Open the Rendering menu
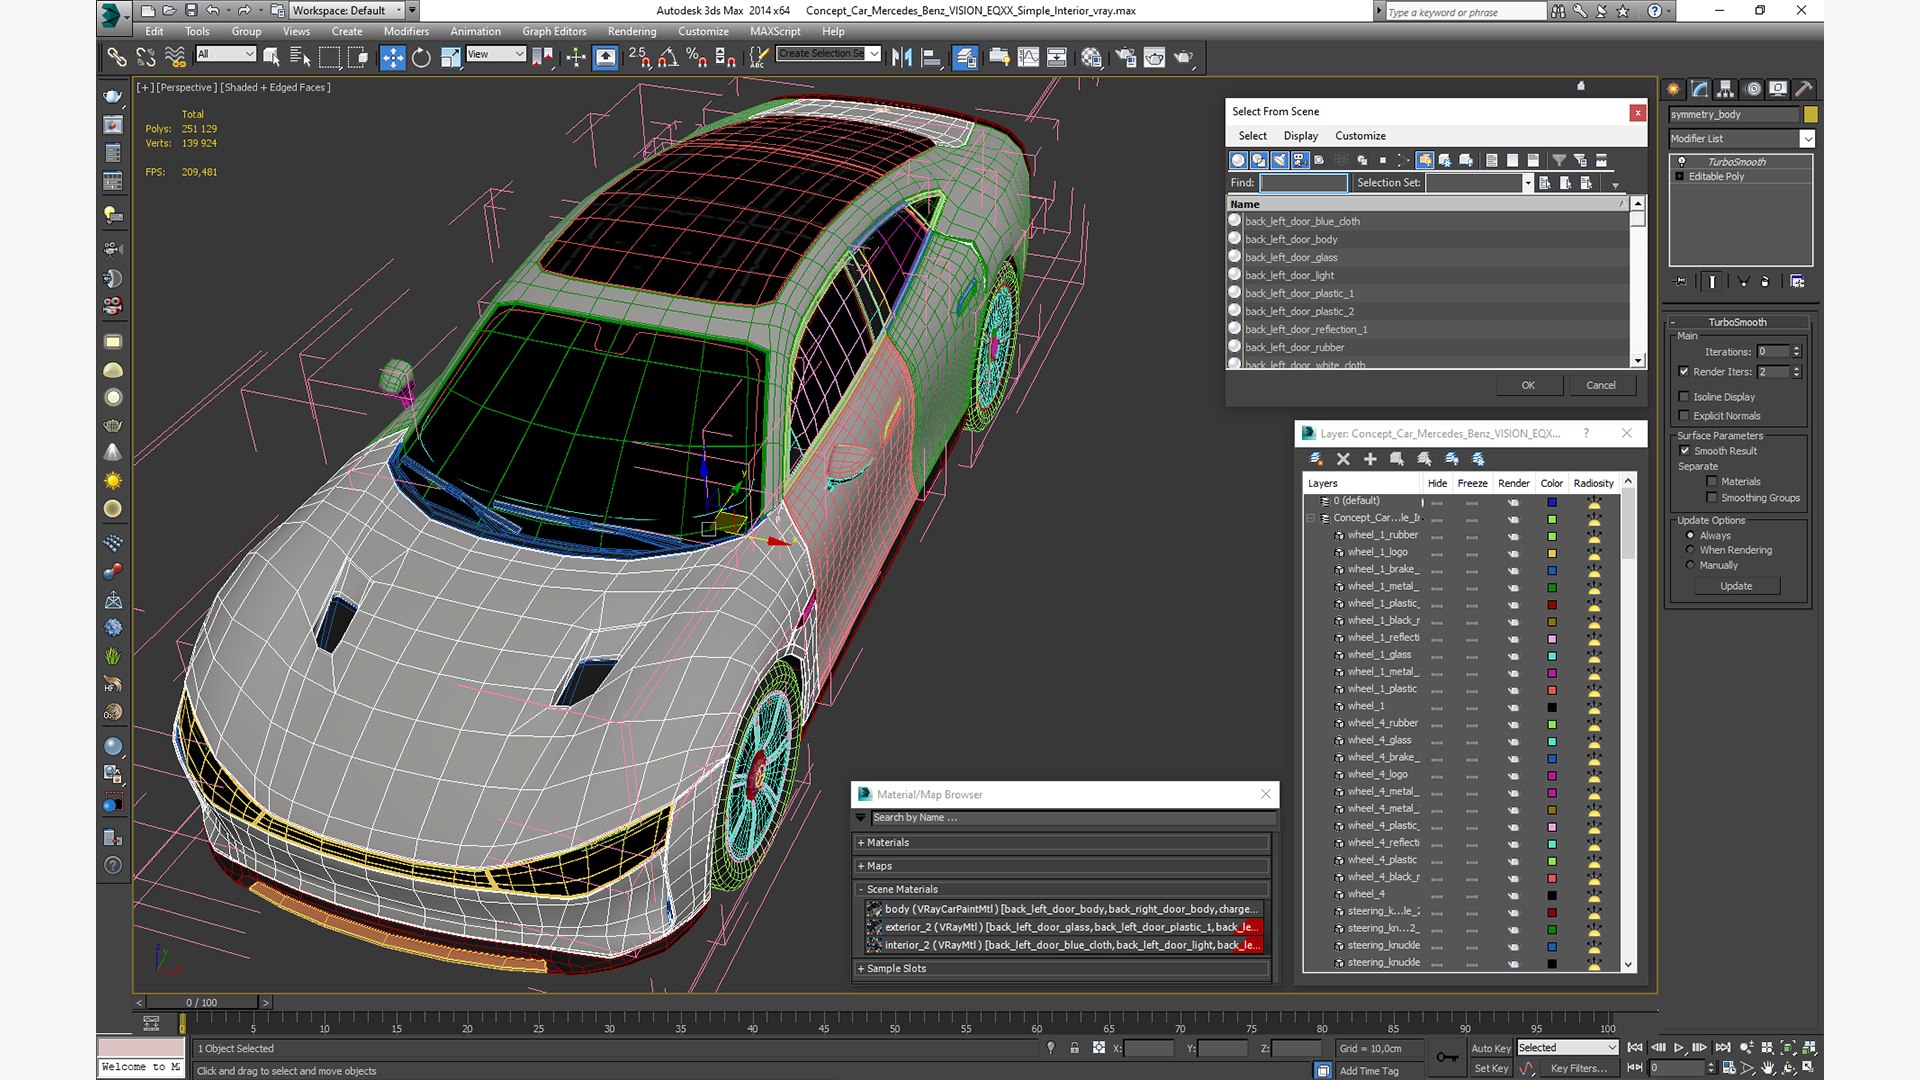Viewport: 1920px width, 1080px height. pyautogui.click(x=632, y=31)
